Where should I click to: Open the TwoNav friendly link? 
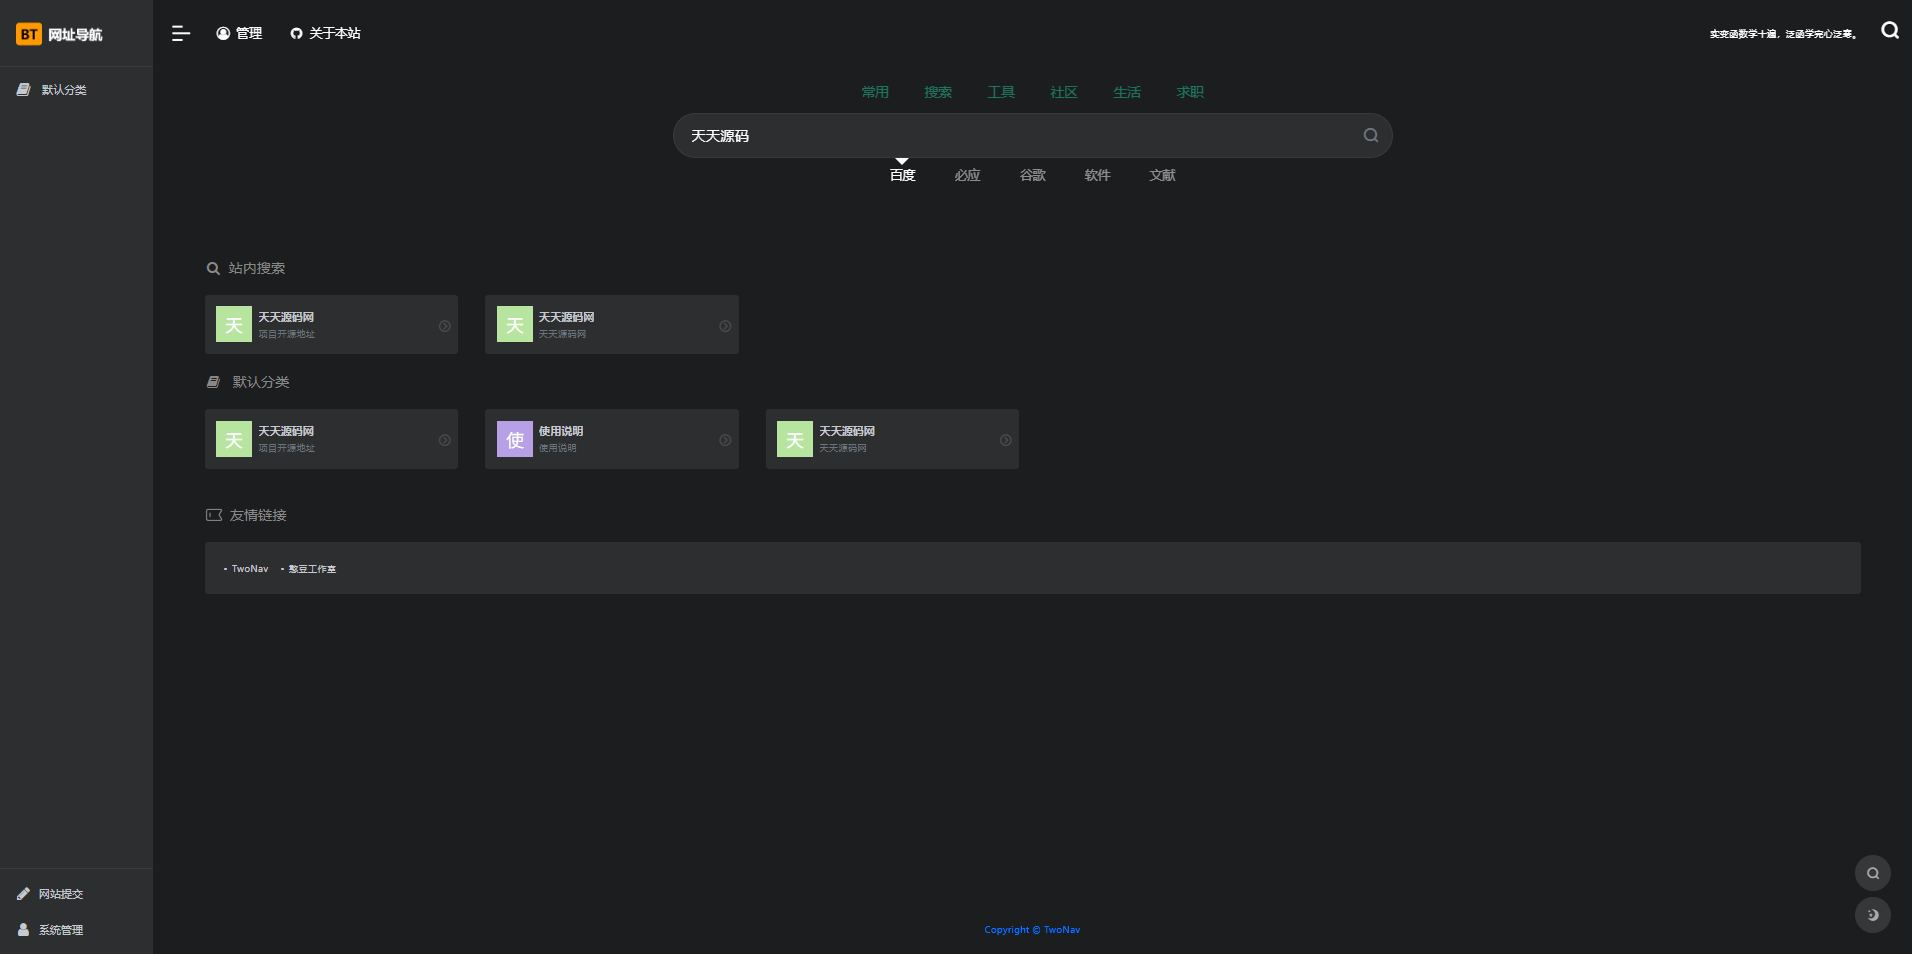pos(249,569)
